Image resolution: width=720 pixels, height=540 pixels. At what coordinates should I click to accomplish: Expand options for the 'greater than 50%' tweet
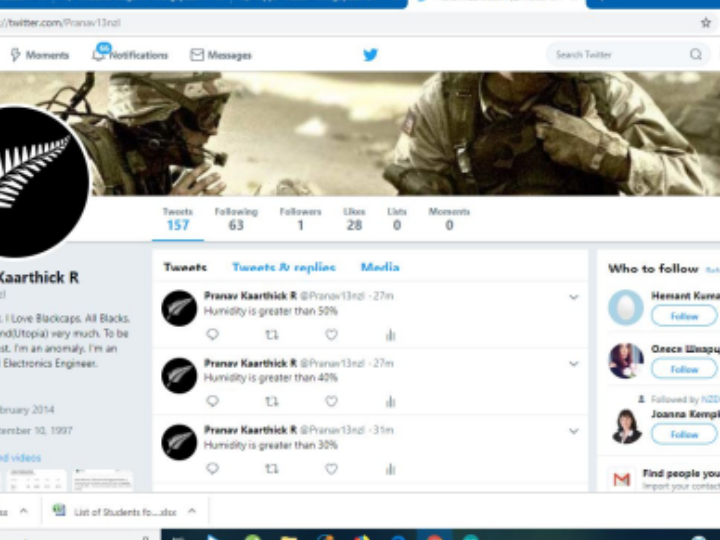tap(574, 297)
